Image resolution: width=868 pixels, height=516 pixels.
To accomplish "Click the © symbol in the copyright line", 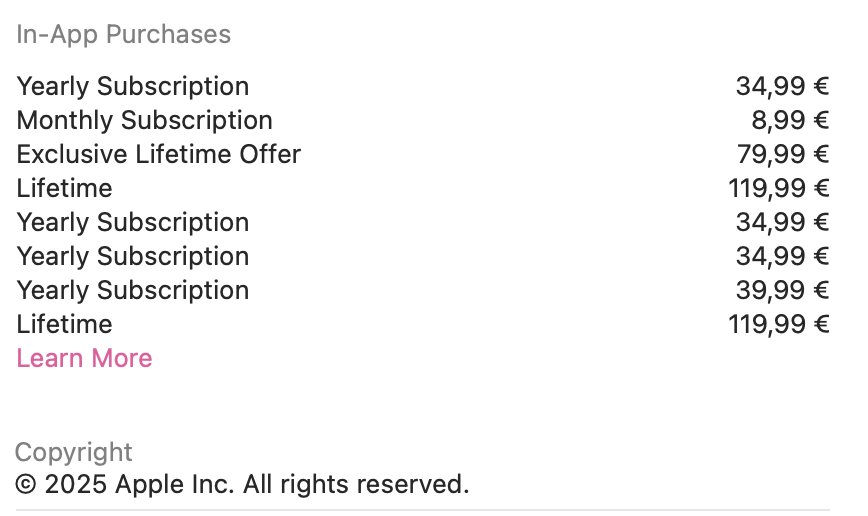I will coord(25,485).
